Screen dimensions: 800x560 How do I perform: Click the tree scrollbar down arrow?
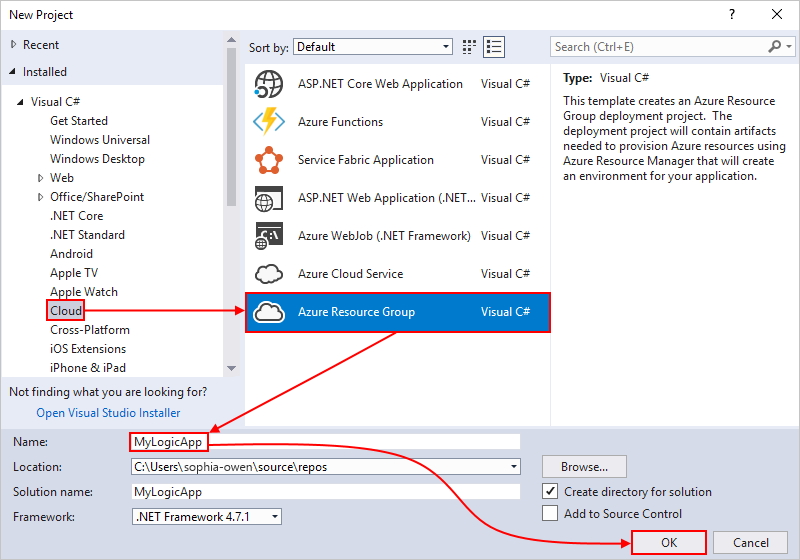pyautogui.click(x=231, y=368)
